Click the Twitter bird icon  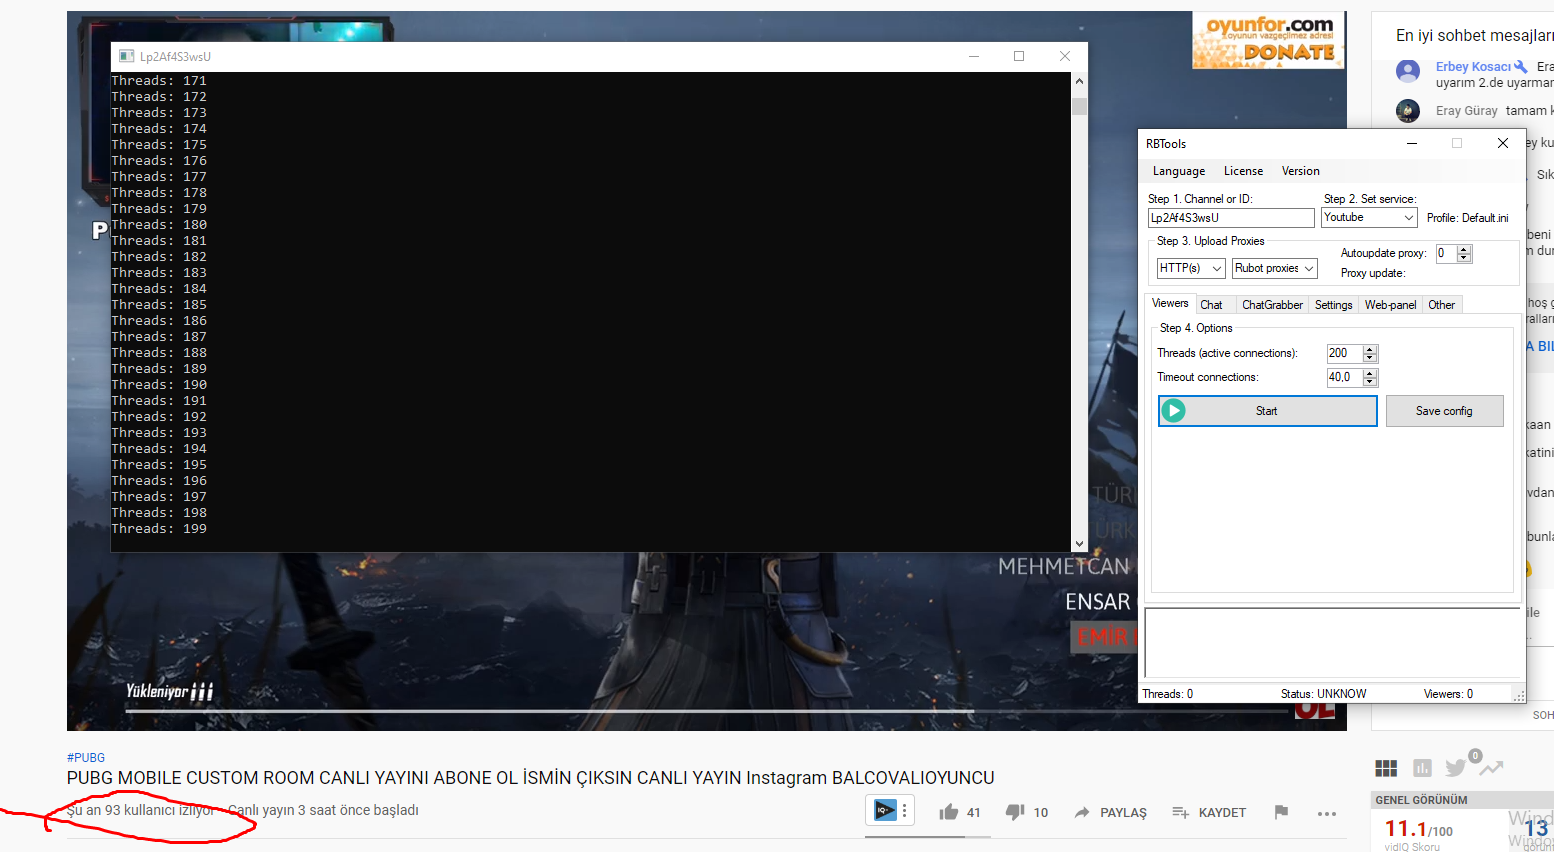coord(1455,768)
